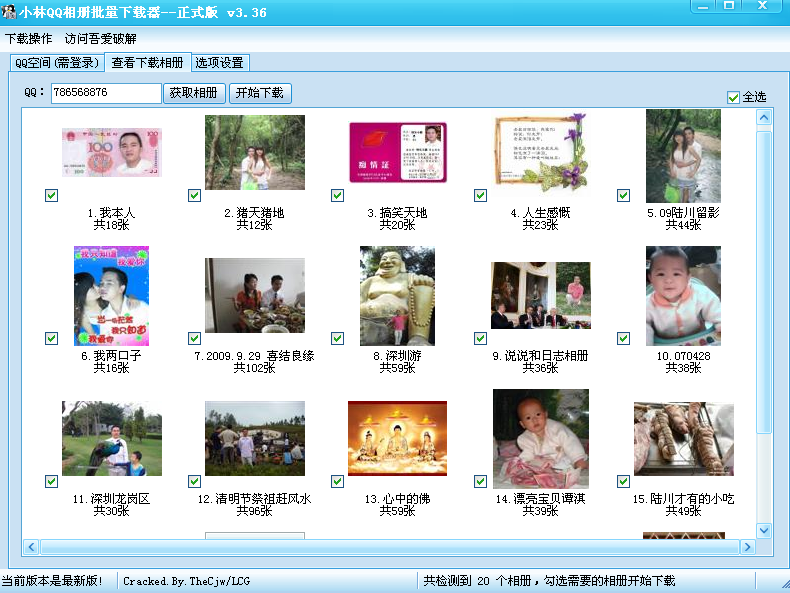Viewport: 790px width, 593px height.
Task: Uncheck album 4. 人生感慨 checkbox
Action: click(x=481, y=195)
